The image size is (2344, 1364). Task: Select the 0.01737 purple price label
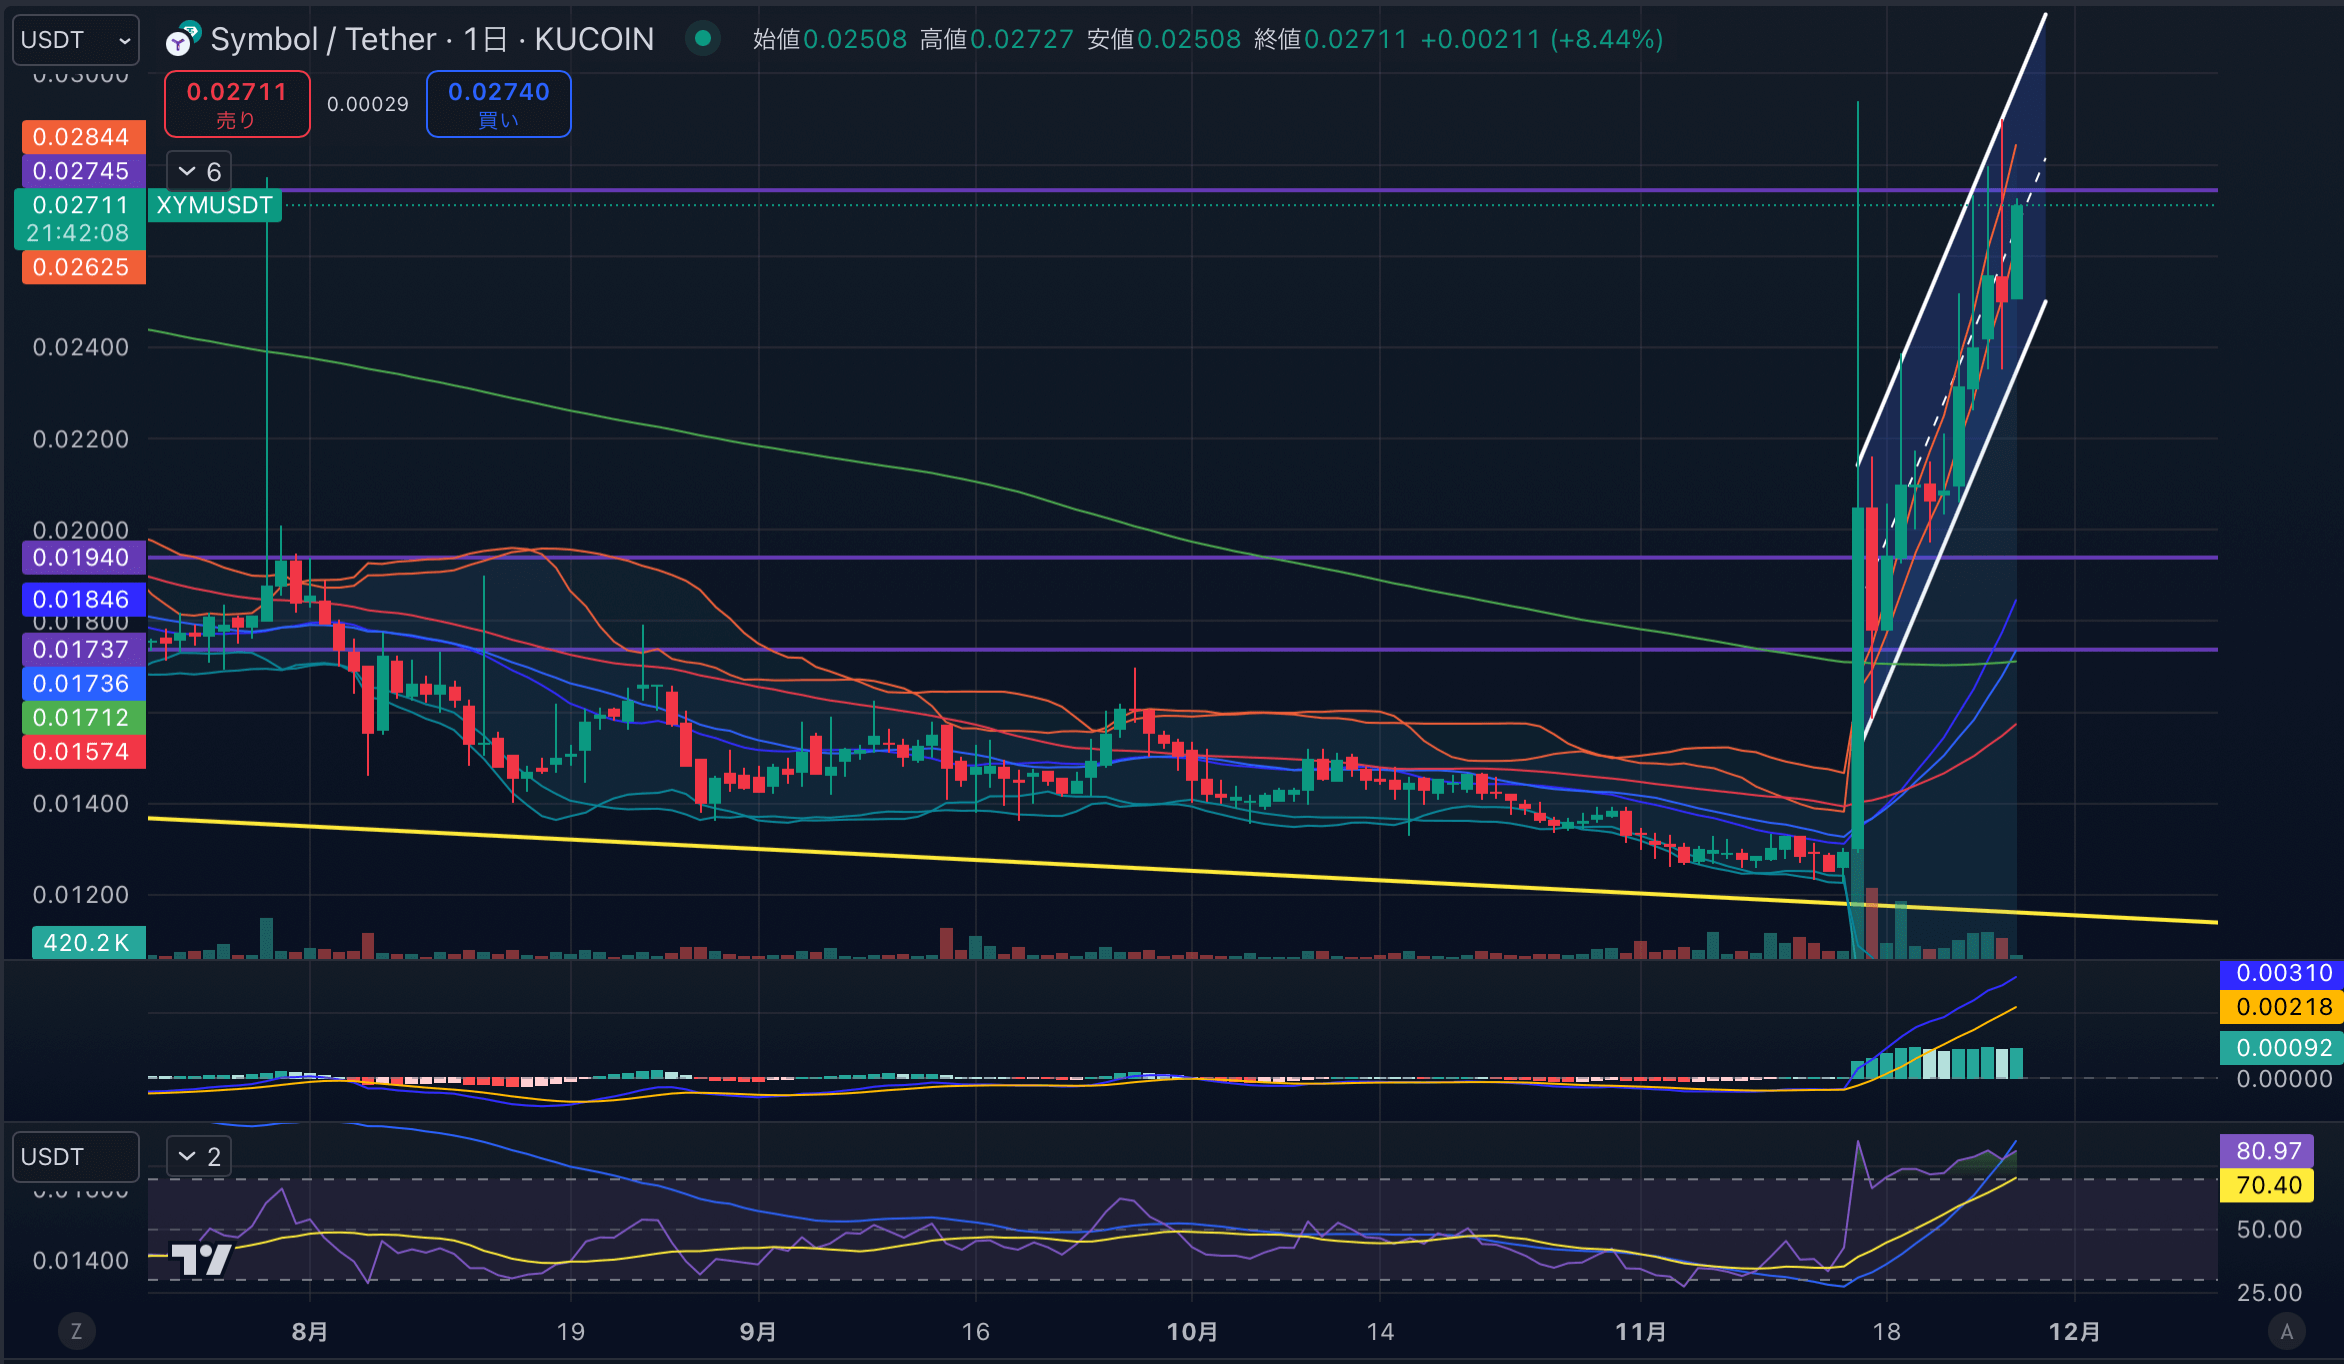coord(83,650)
